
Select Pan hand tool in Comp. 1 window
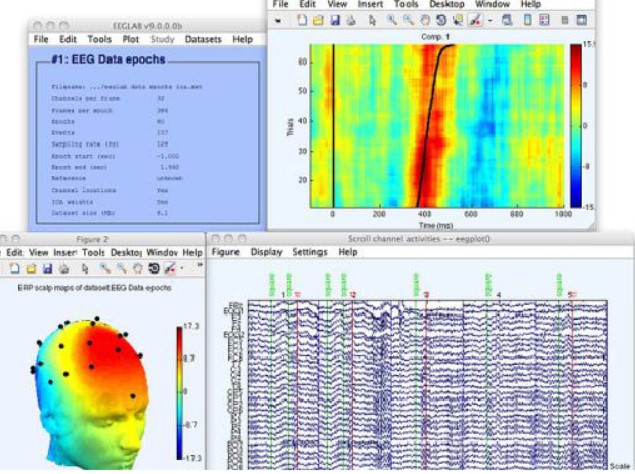(x=425, y=20)
